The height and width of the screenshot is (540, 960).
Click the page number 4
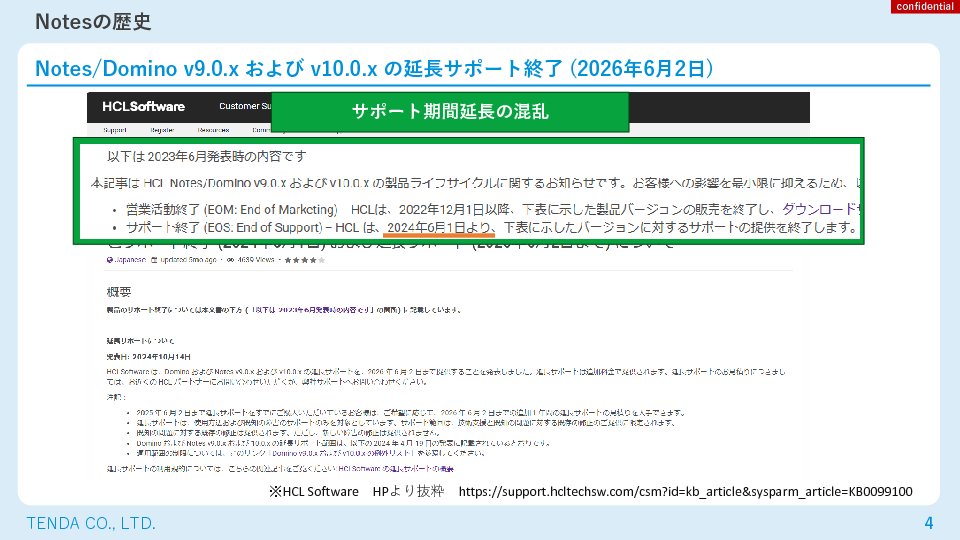(928, 523)
